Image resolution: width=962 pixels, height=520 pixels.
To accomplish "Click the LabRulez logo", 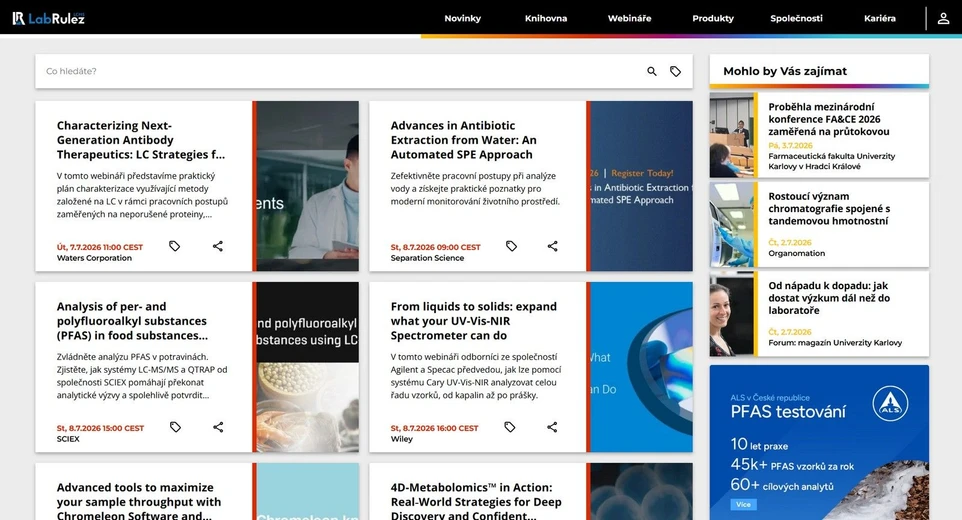I will pos(48,18).
